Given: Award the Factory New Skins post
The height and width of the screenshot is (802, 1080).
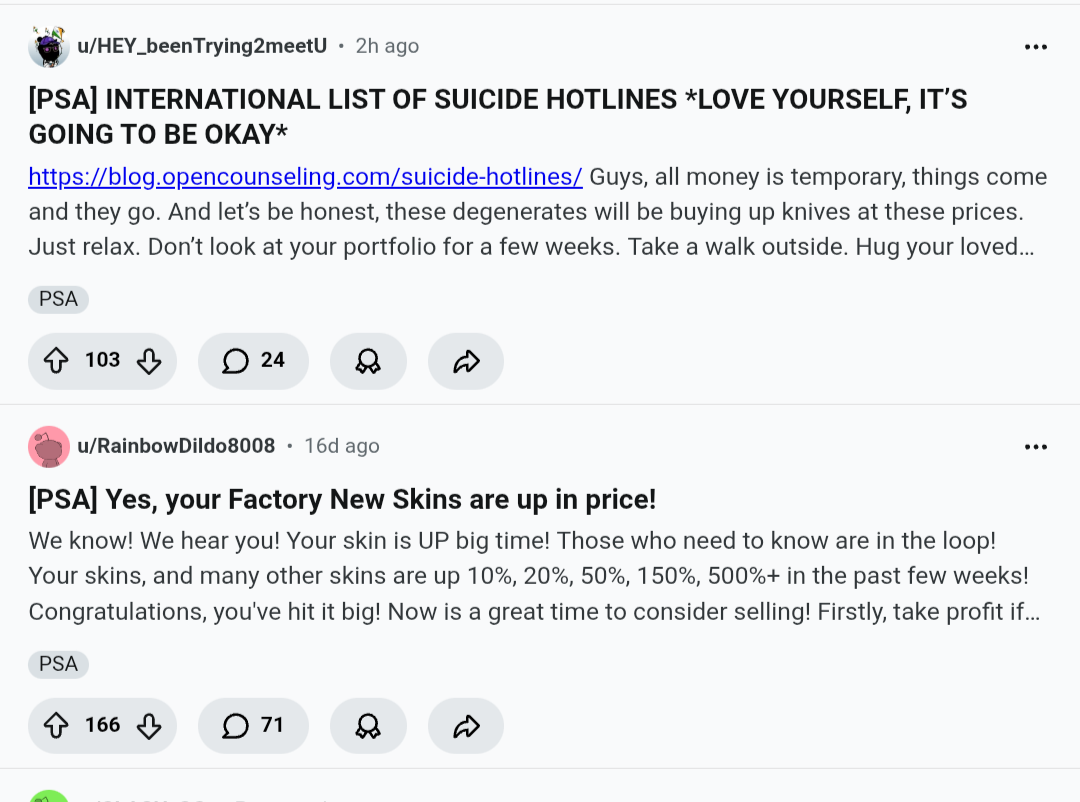Looking at the screenshot, I should [x=368, y=726].
